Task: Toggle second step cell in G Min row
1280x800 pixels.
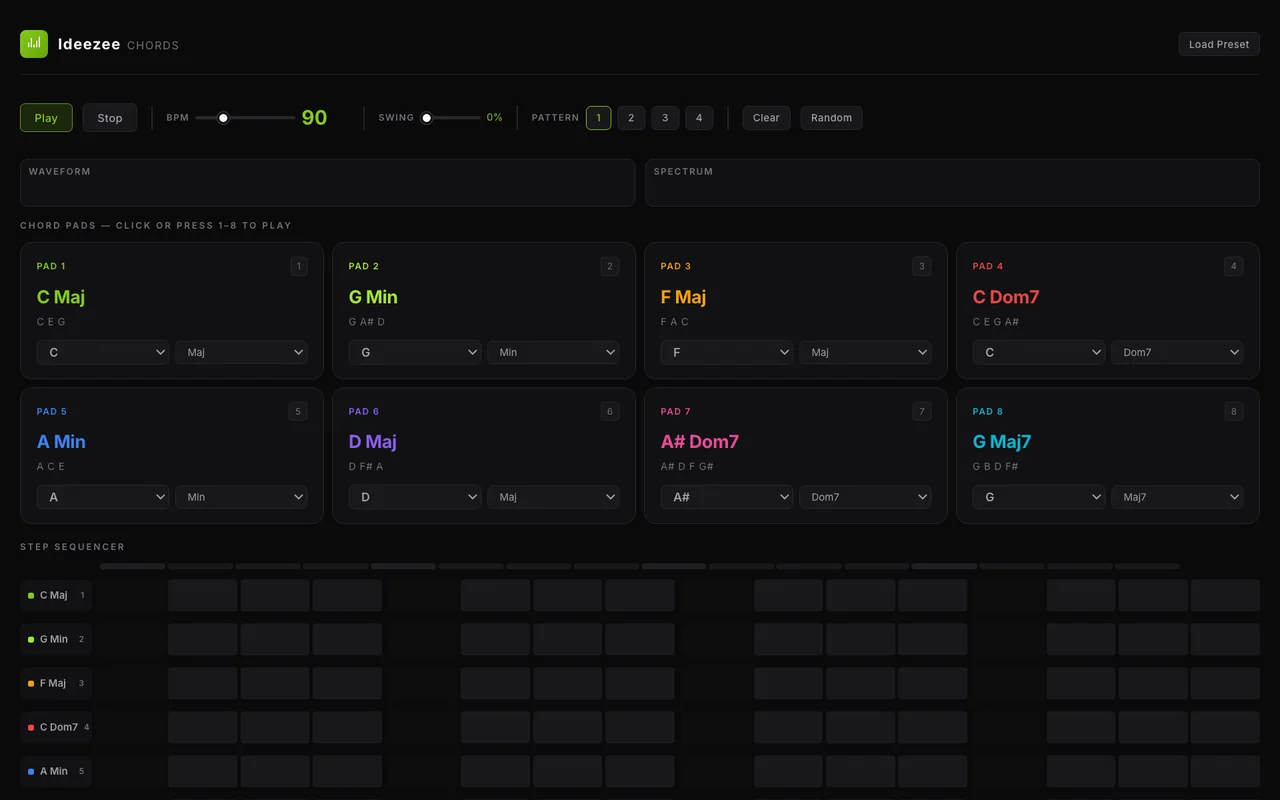Action: point(203,639)
